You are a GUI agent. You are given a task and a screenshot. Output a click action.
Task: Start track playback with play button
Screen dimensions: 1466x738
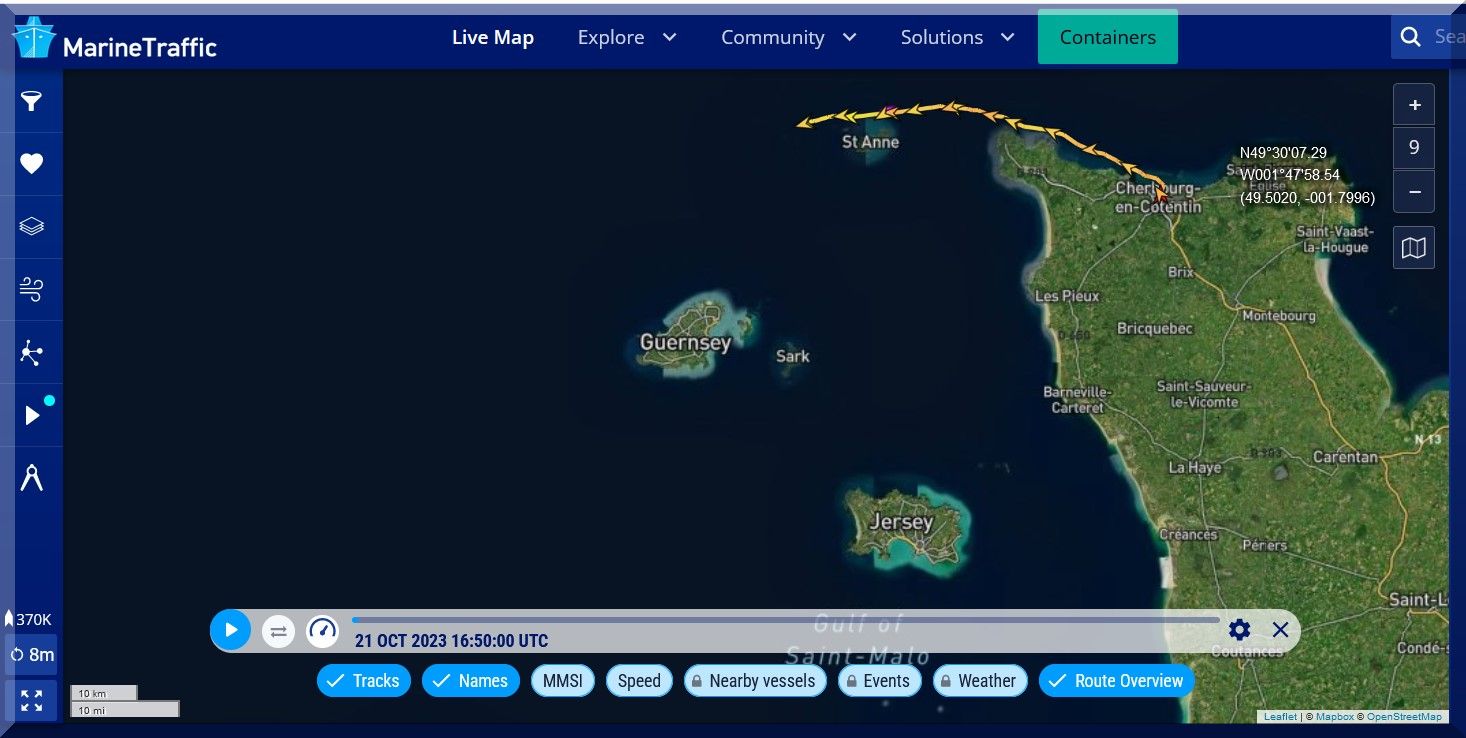pos(231,630)
